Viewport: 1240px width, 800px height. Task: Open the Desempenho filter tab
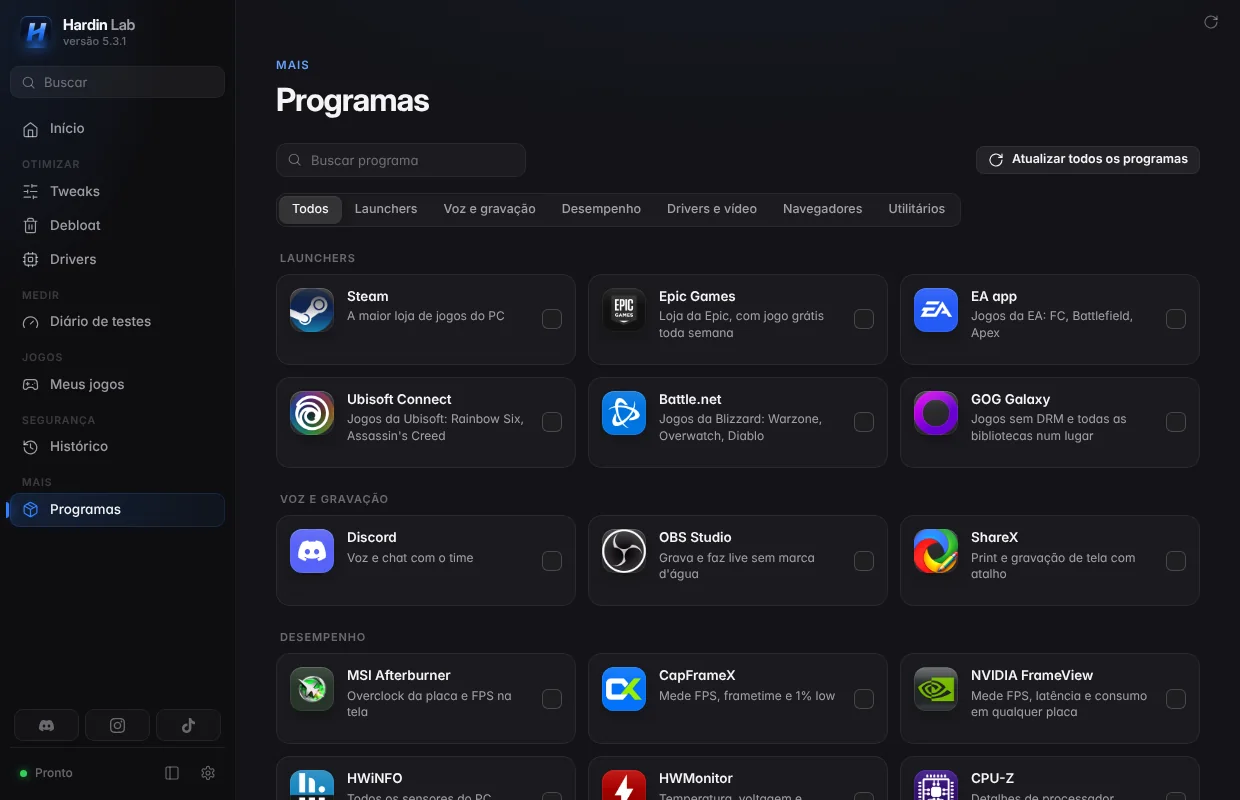tap(601, 209)
